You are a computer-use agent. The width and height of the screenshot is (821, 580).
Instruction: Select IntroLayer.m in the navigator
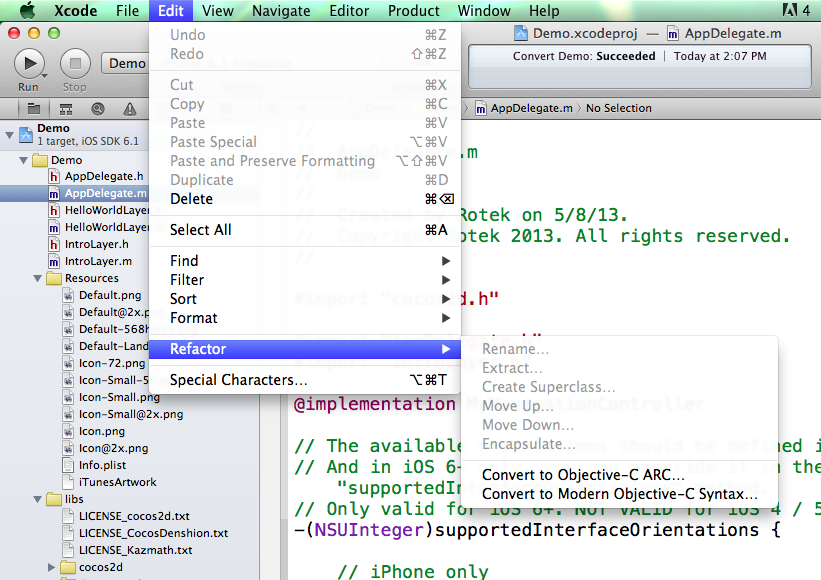click(98, 261)
